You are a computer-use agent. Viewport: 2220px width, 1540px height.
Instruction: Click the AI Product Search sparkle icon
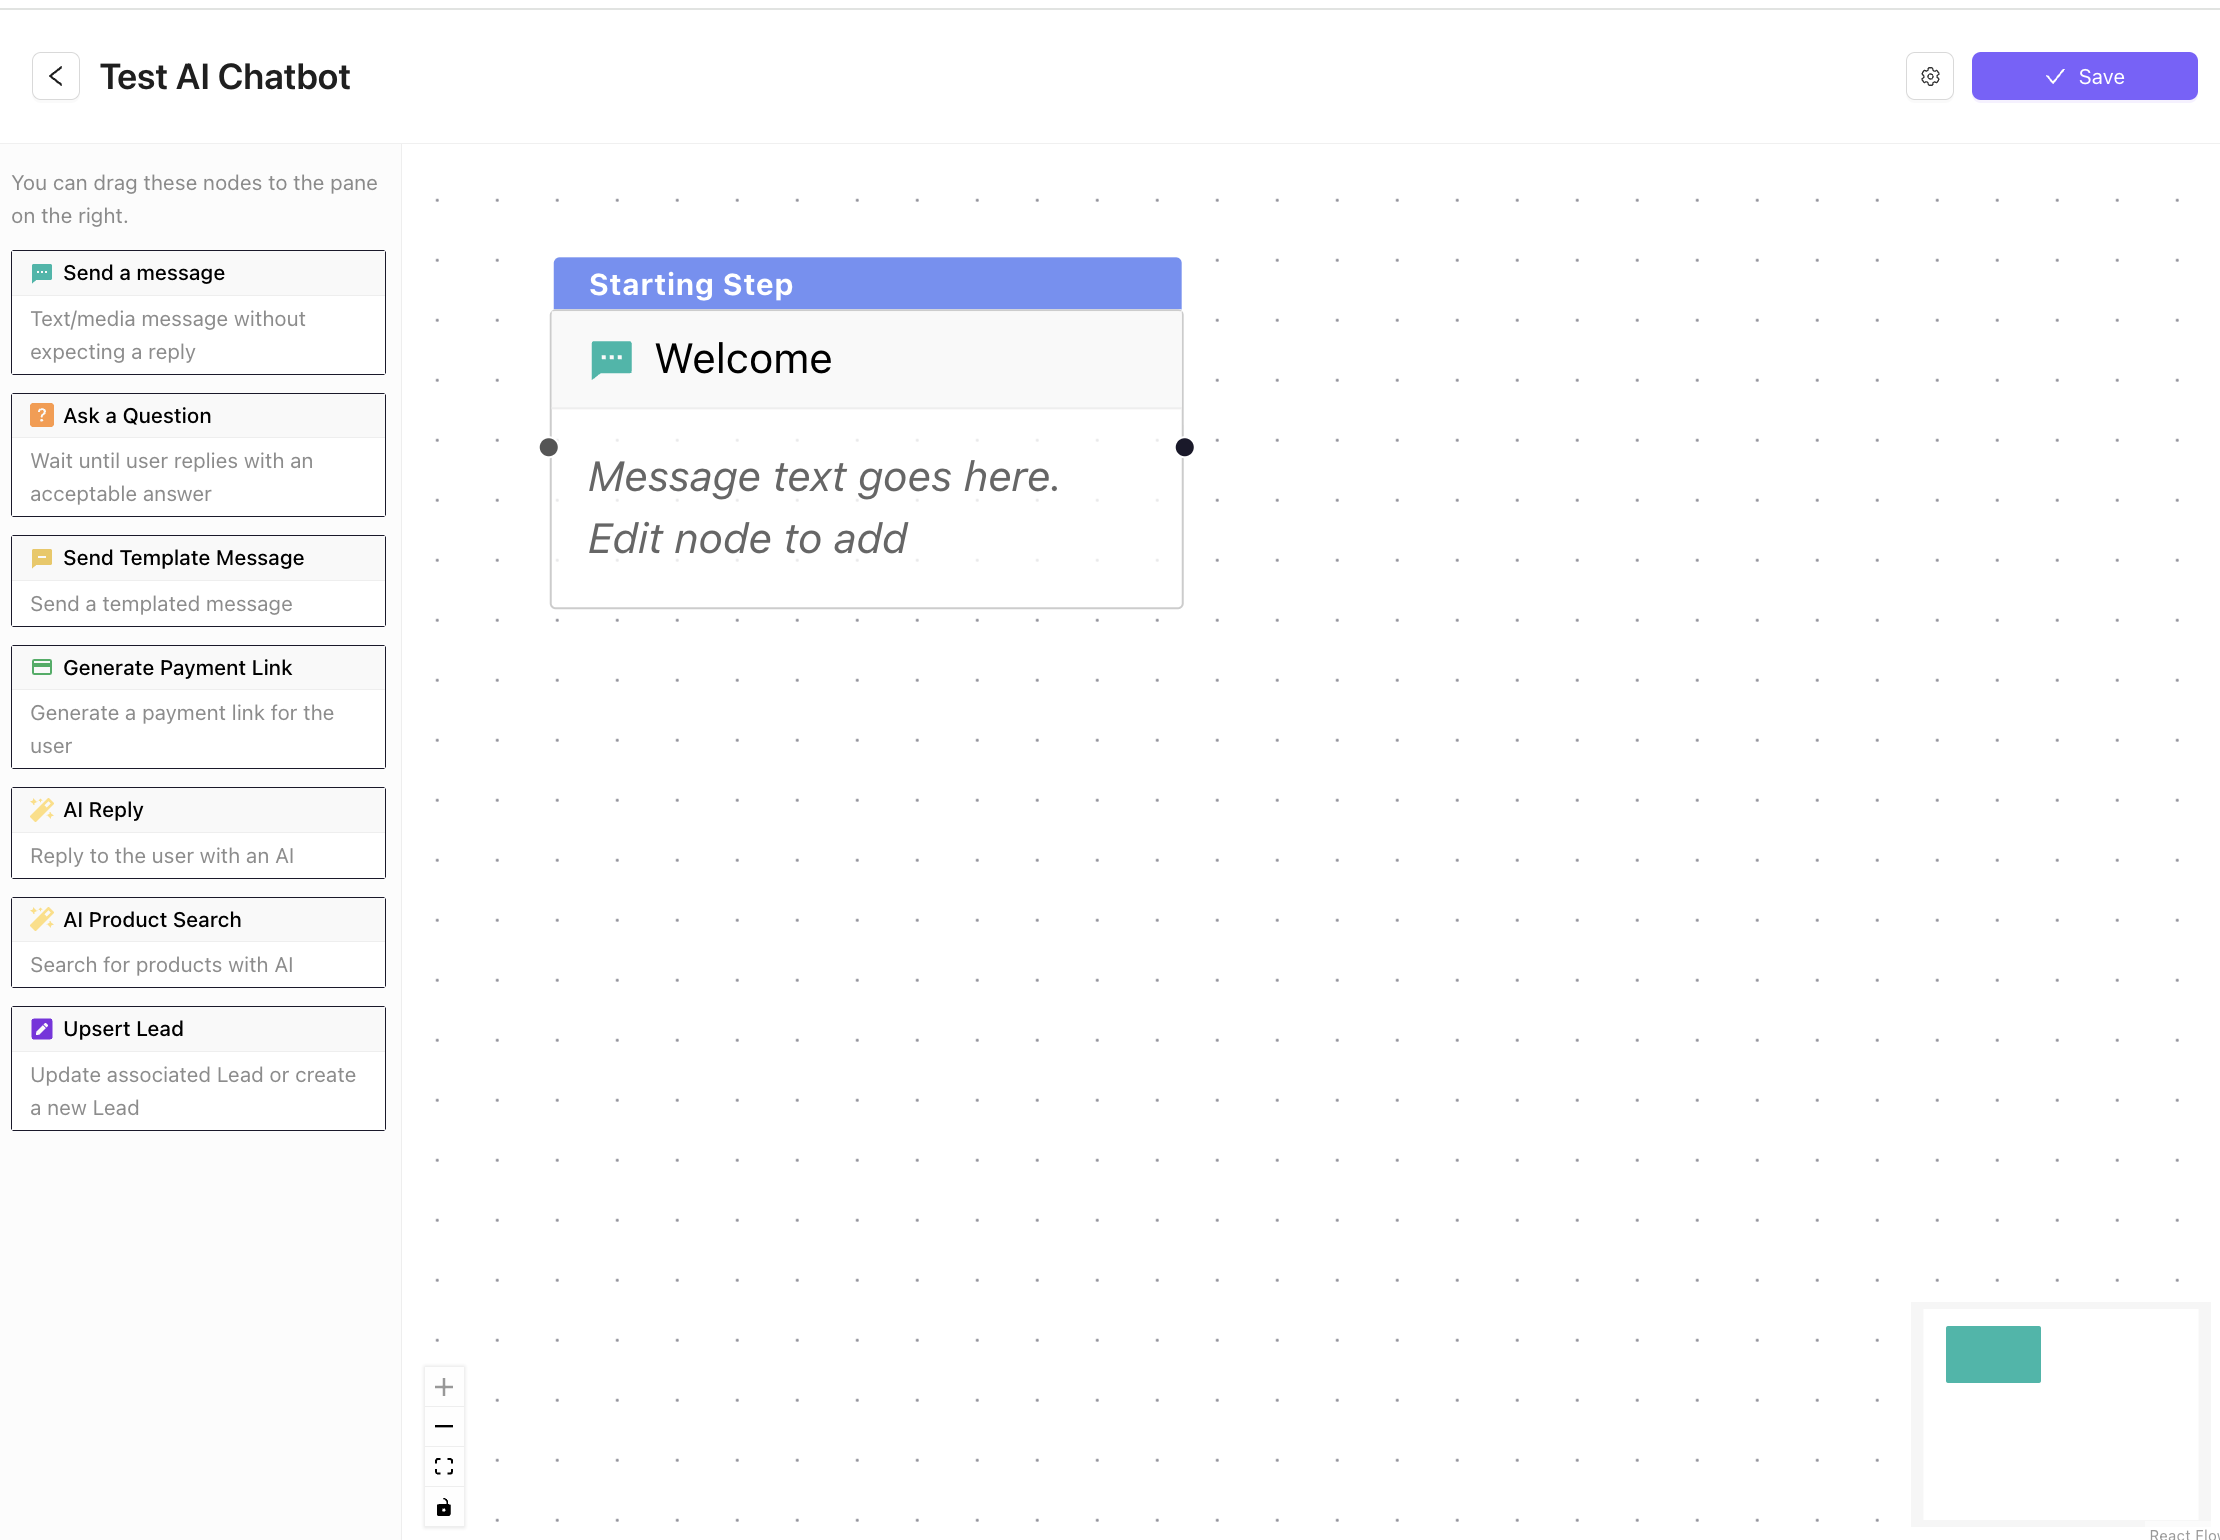tap(42, 919)
